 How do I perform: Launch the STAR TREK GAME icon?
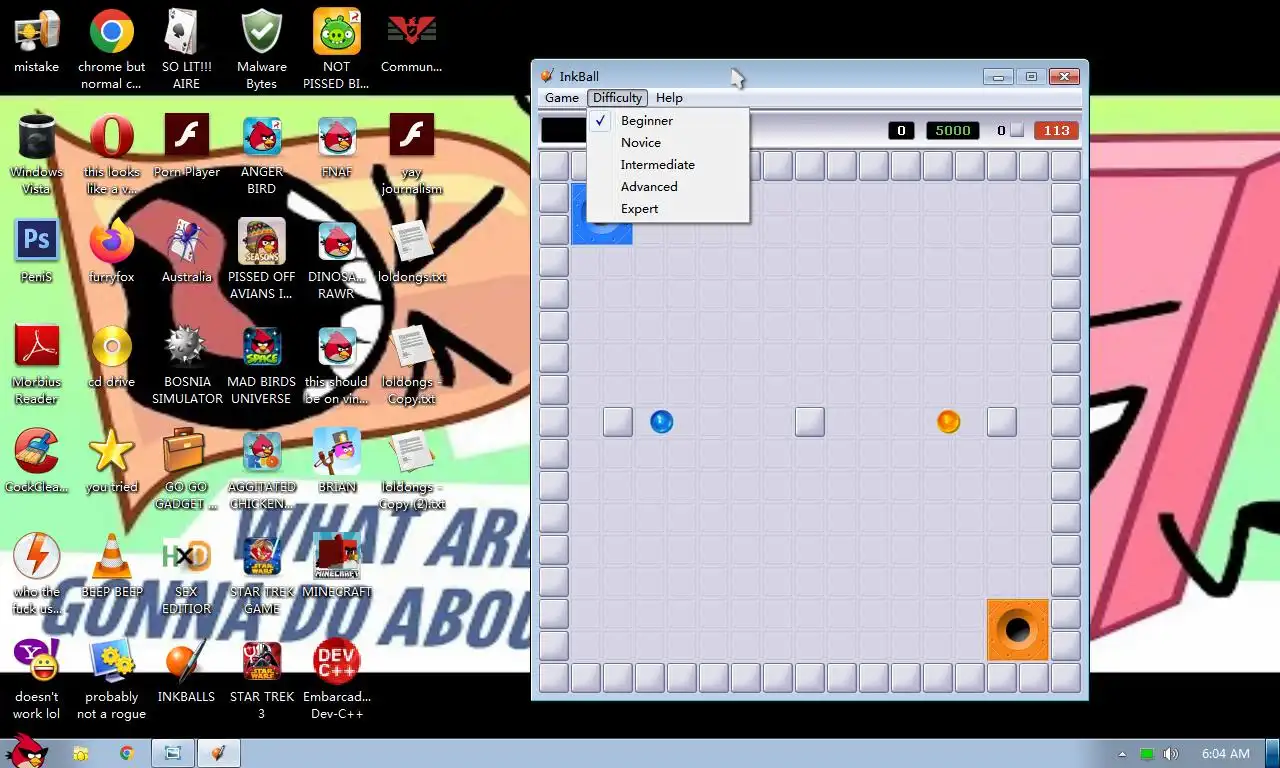[x=262, y=573]
